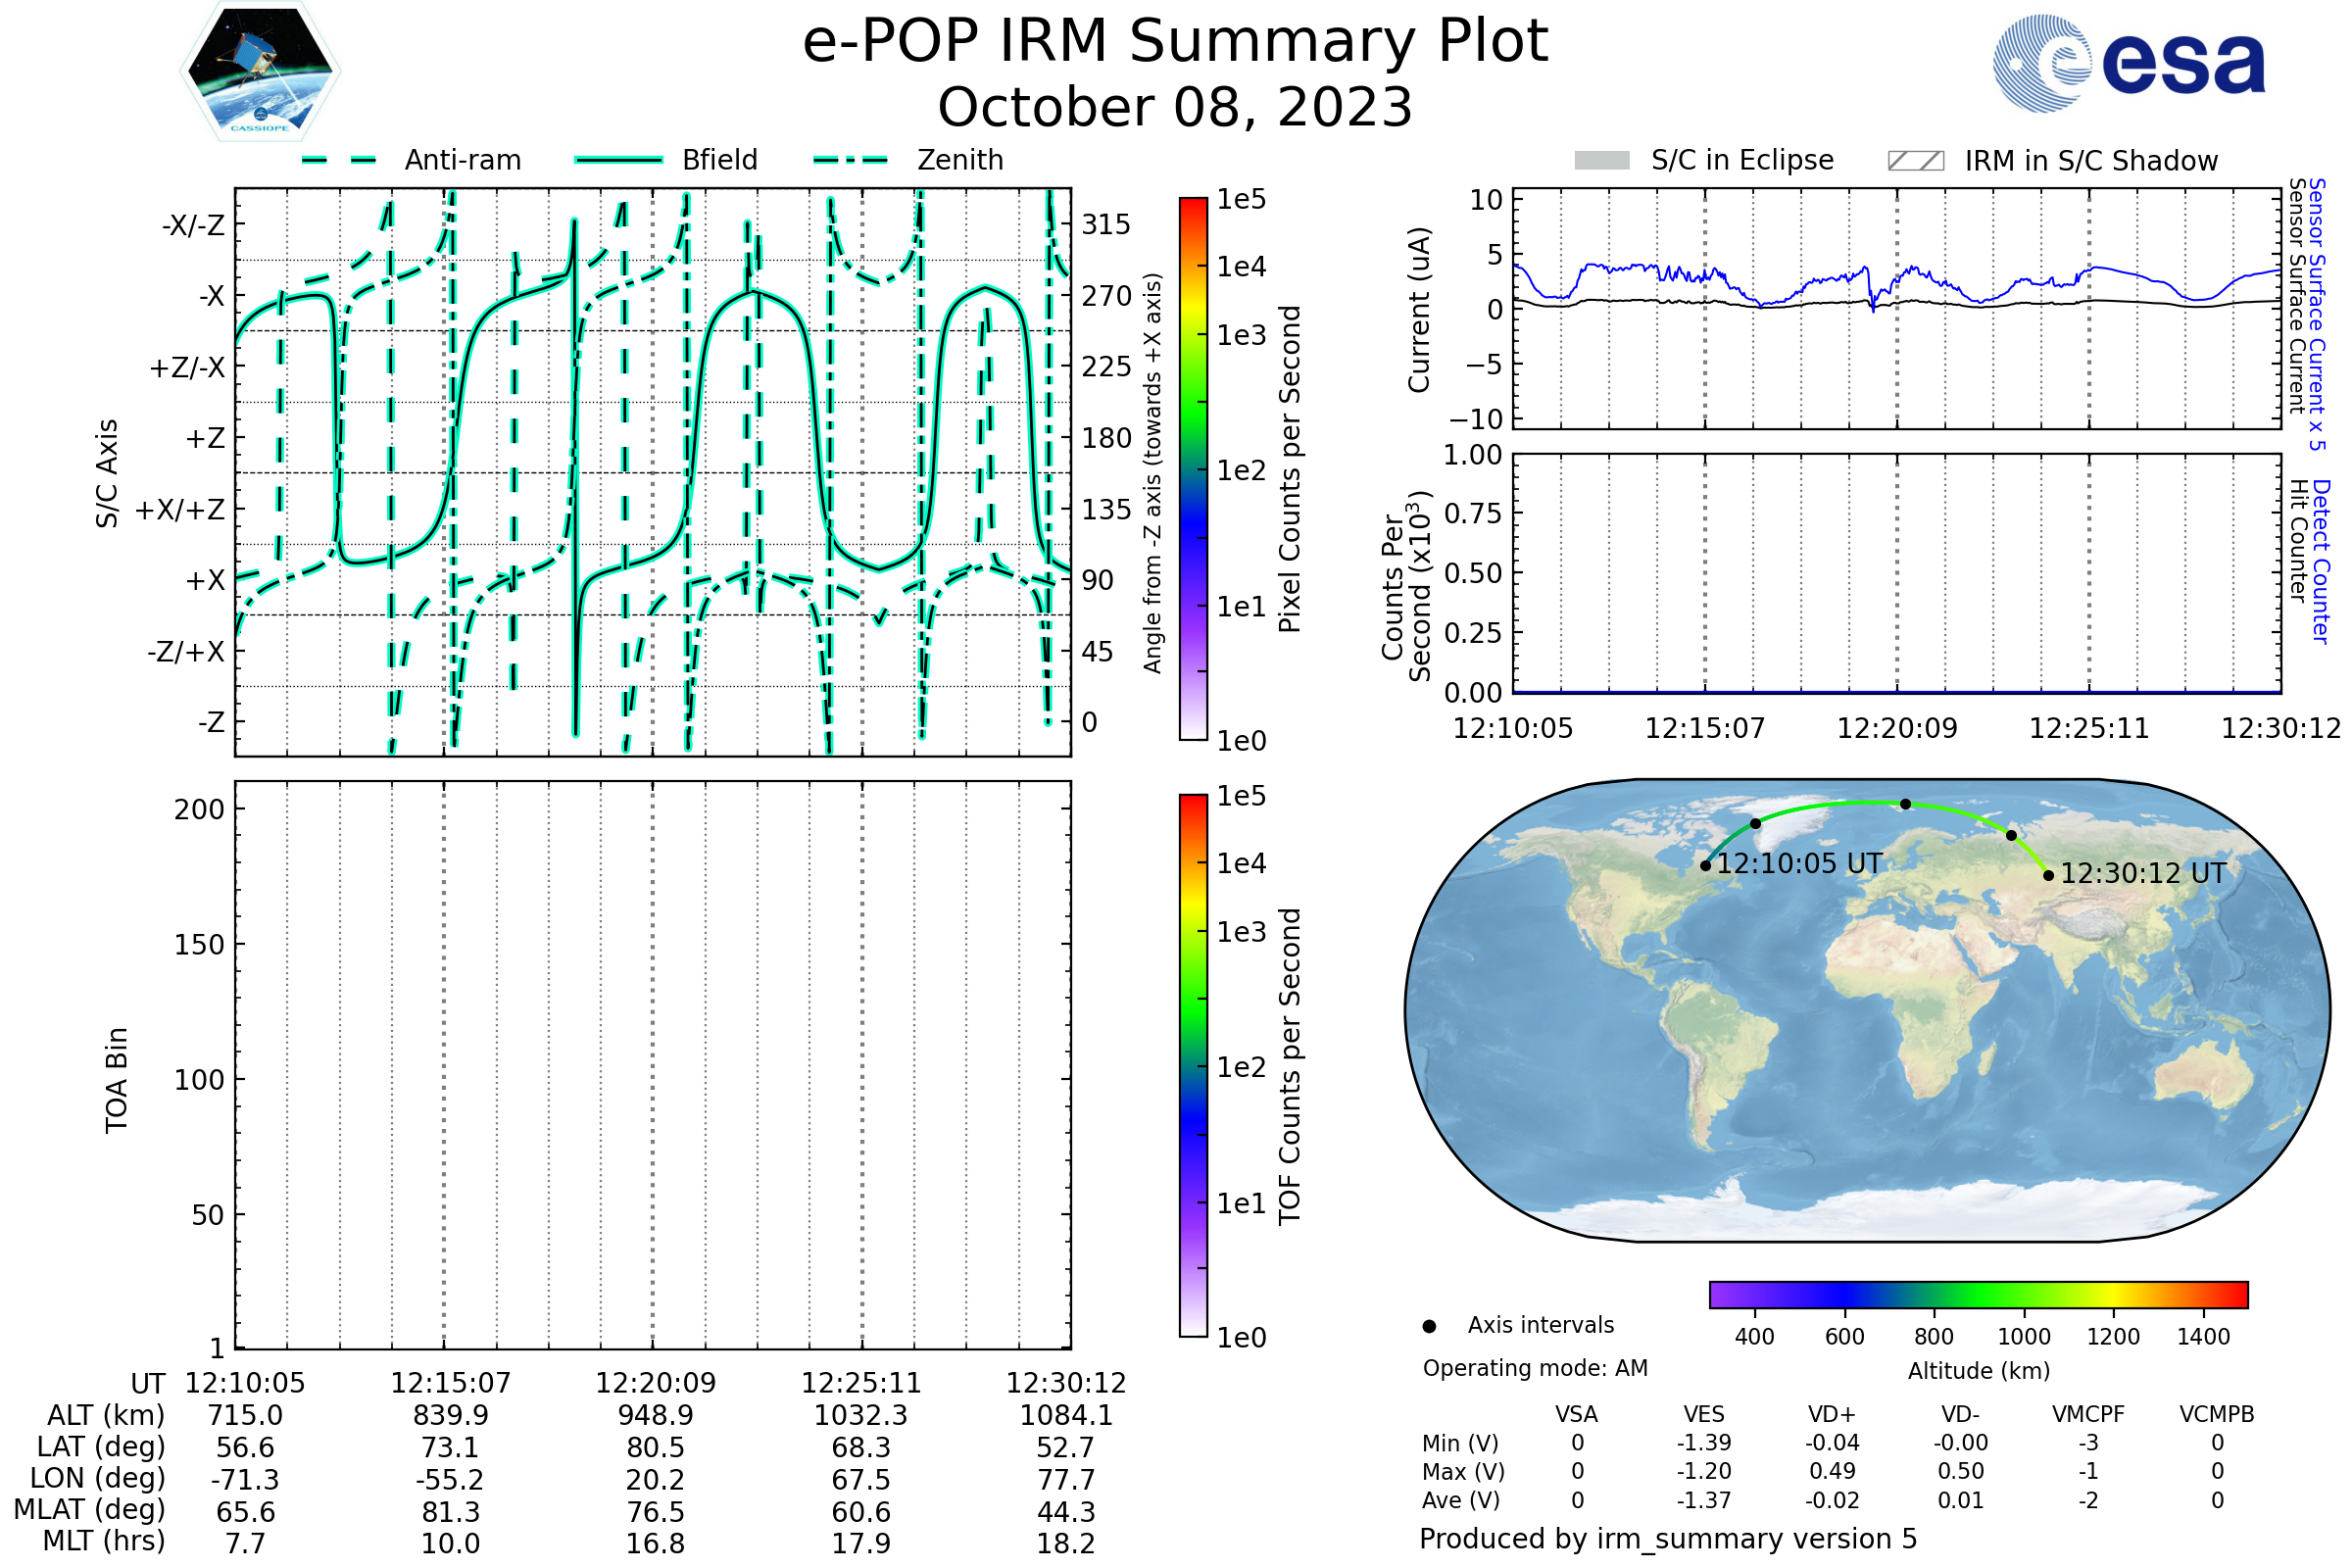Click the VMCPF column header

tap(2088, 1414)
